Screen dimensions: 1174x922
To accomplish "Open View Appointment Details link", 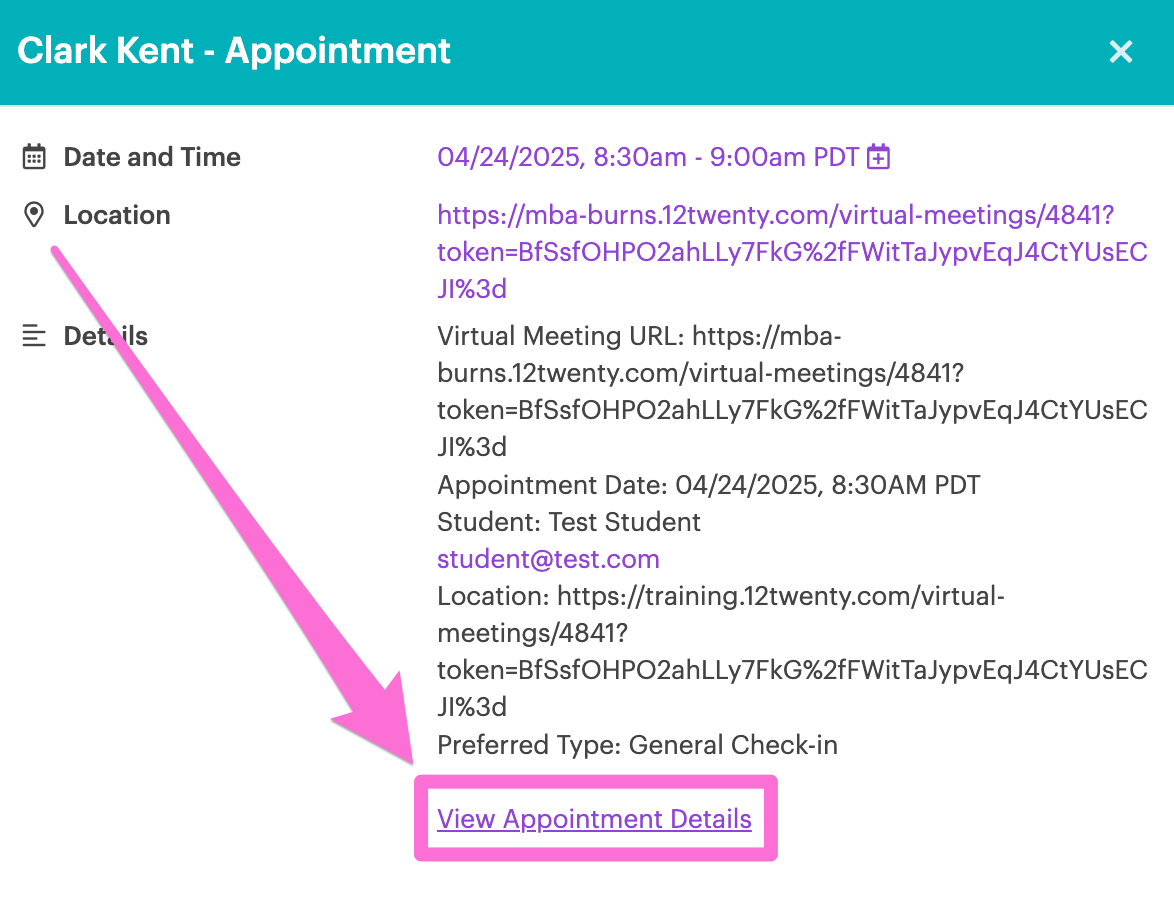I will point(594,819).
